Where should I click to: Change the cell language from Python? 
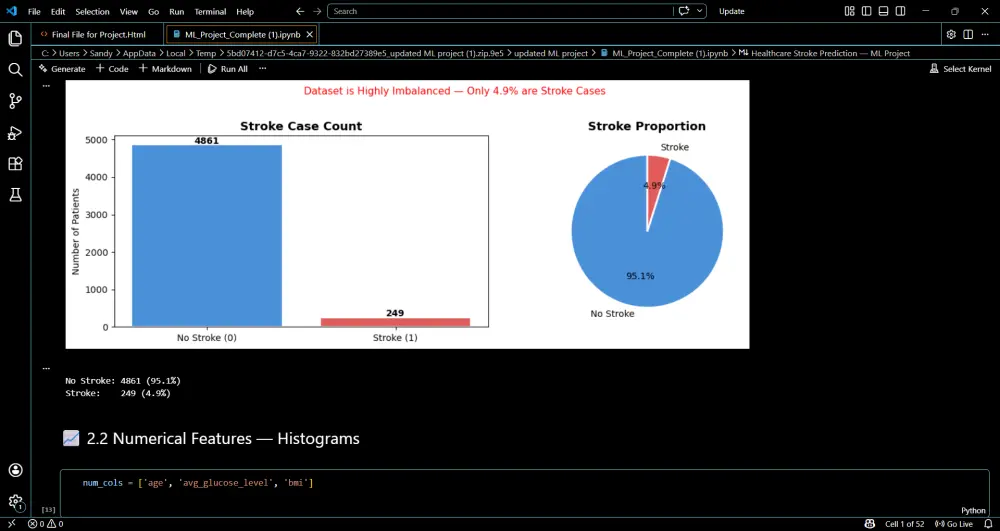(x=973, y=511)
